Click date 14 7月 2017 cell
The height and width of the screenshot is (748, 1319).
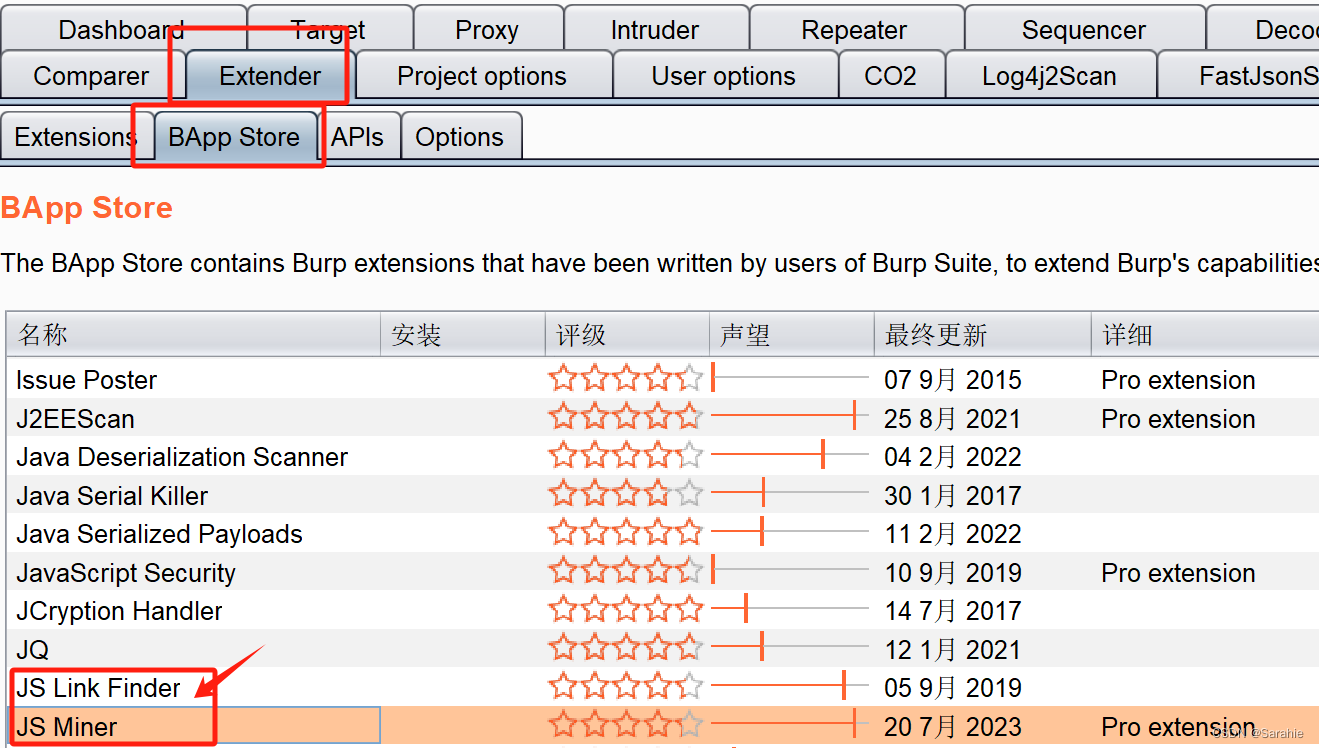(953, 611)
